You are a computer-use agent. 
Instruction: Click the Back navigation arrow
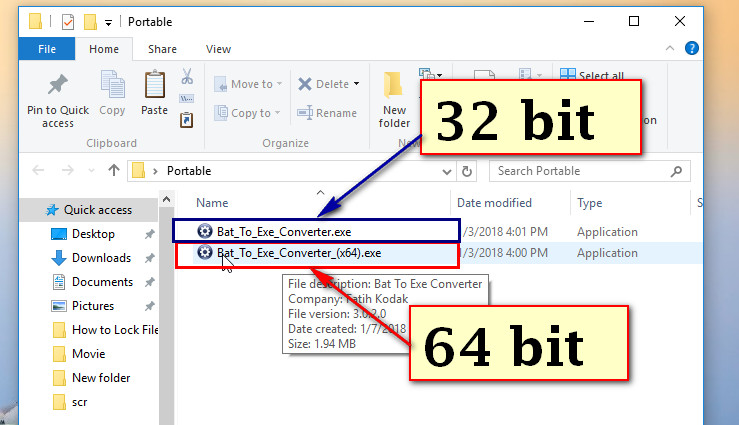pos(38,170)
